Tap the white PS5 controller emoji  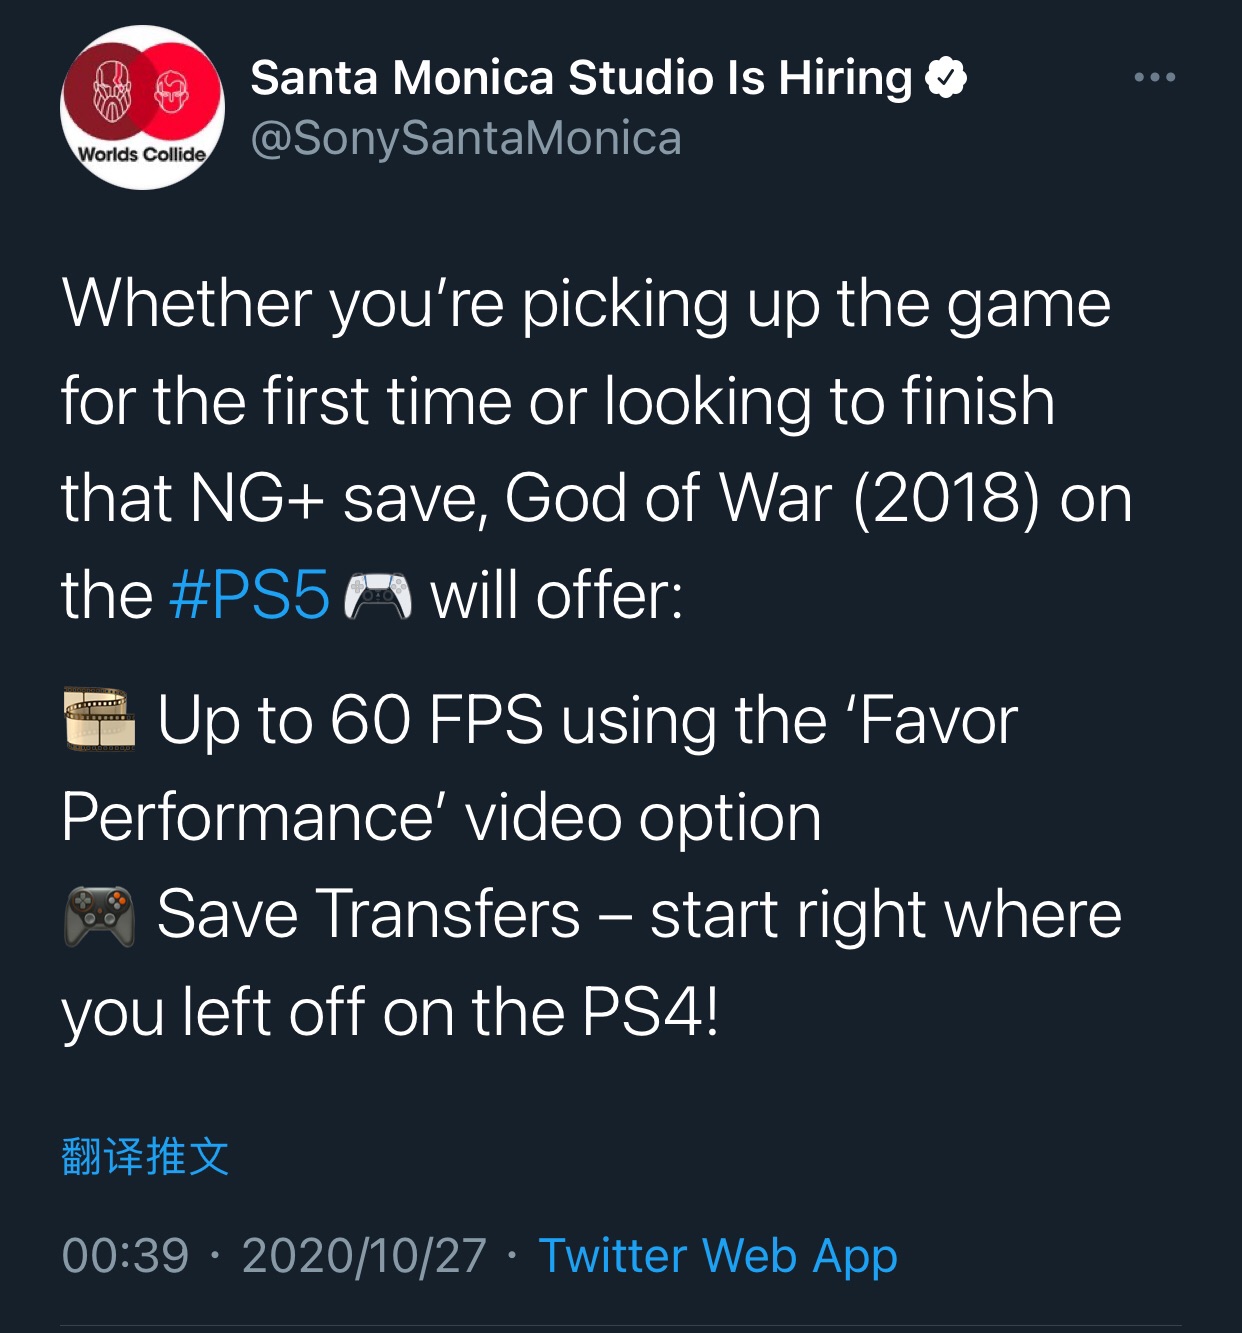377,596
